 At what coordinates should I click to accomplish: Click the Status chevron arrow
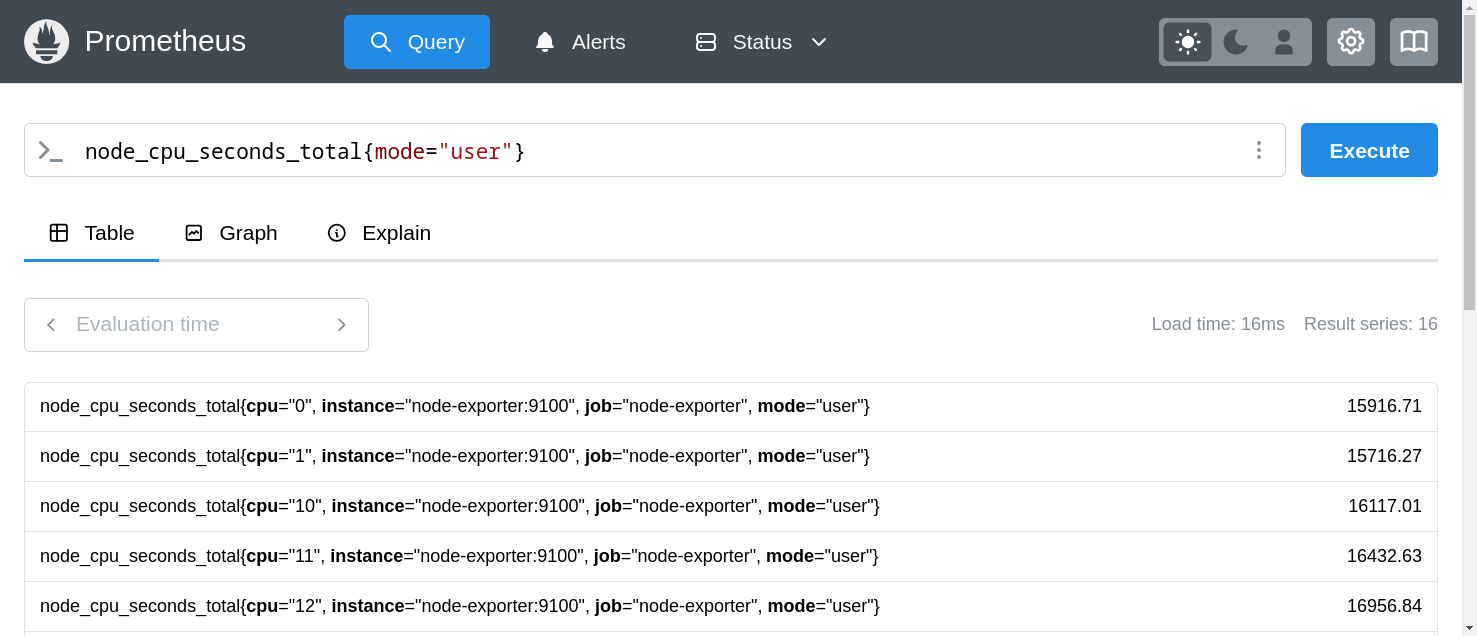[819, 42]
